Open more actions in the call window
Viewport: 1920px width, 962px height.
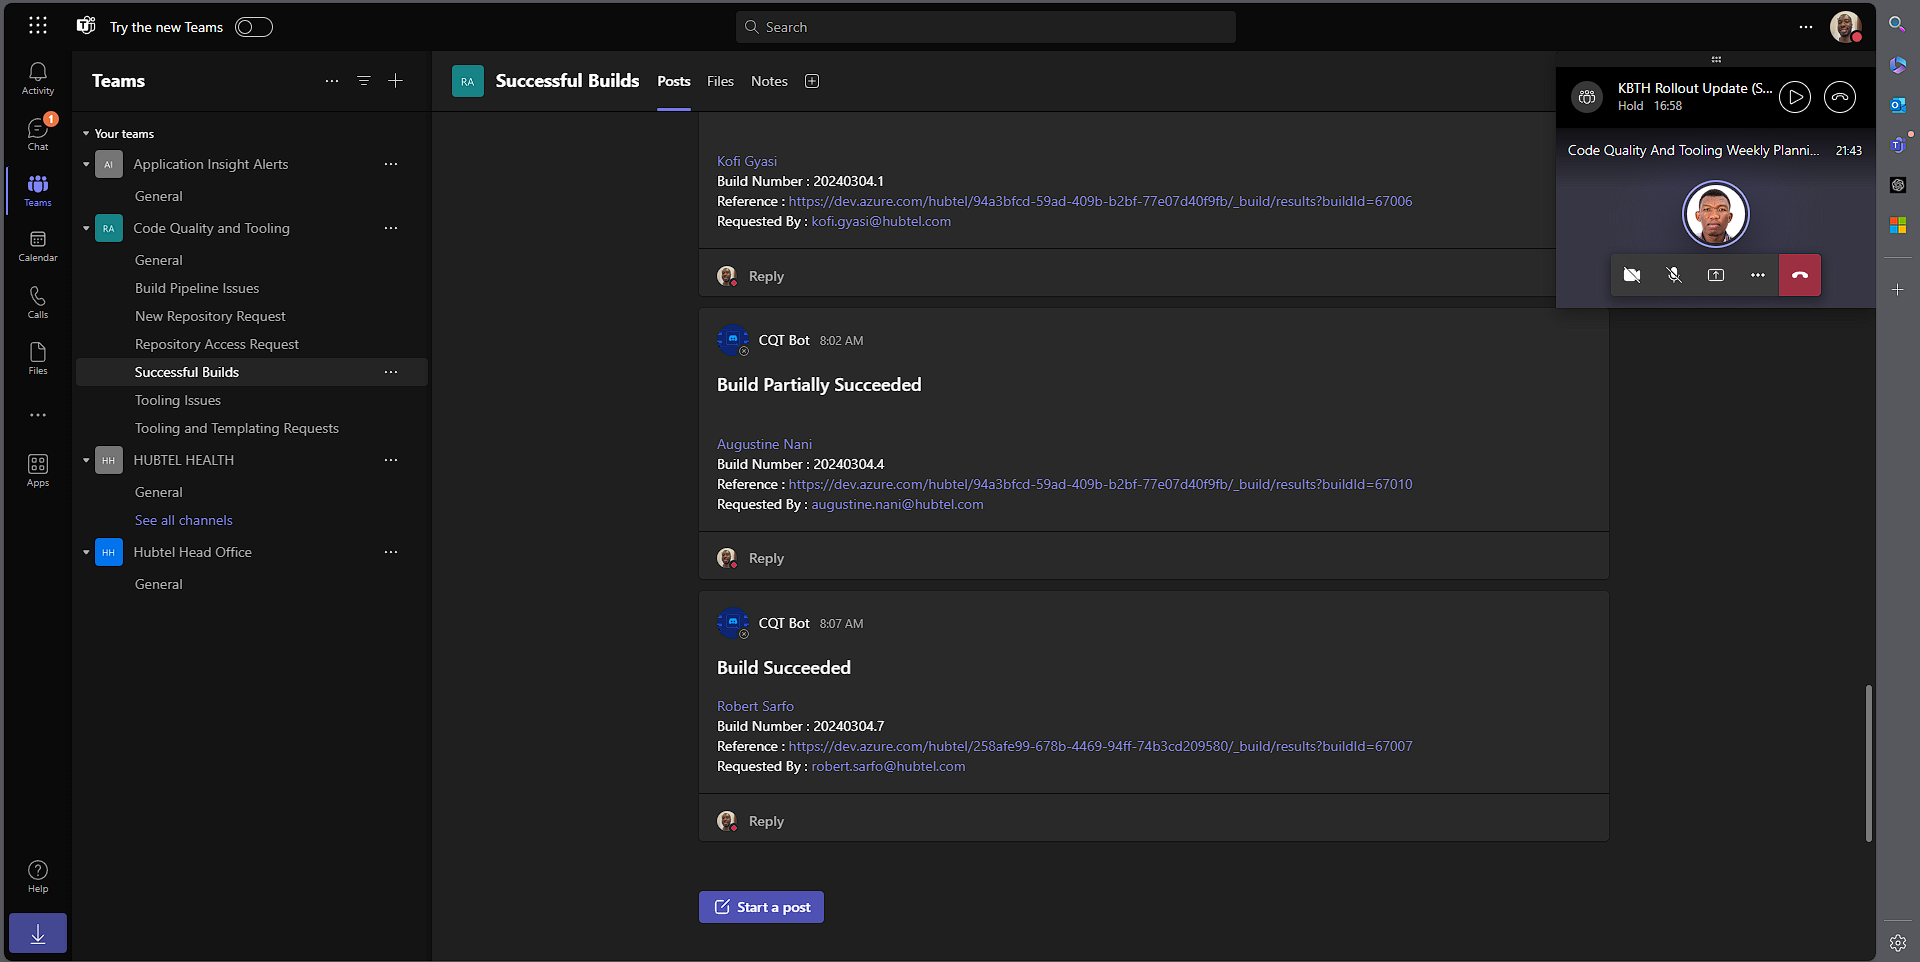point(1758,275)
